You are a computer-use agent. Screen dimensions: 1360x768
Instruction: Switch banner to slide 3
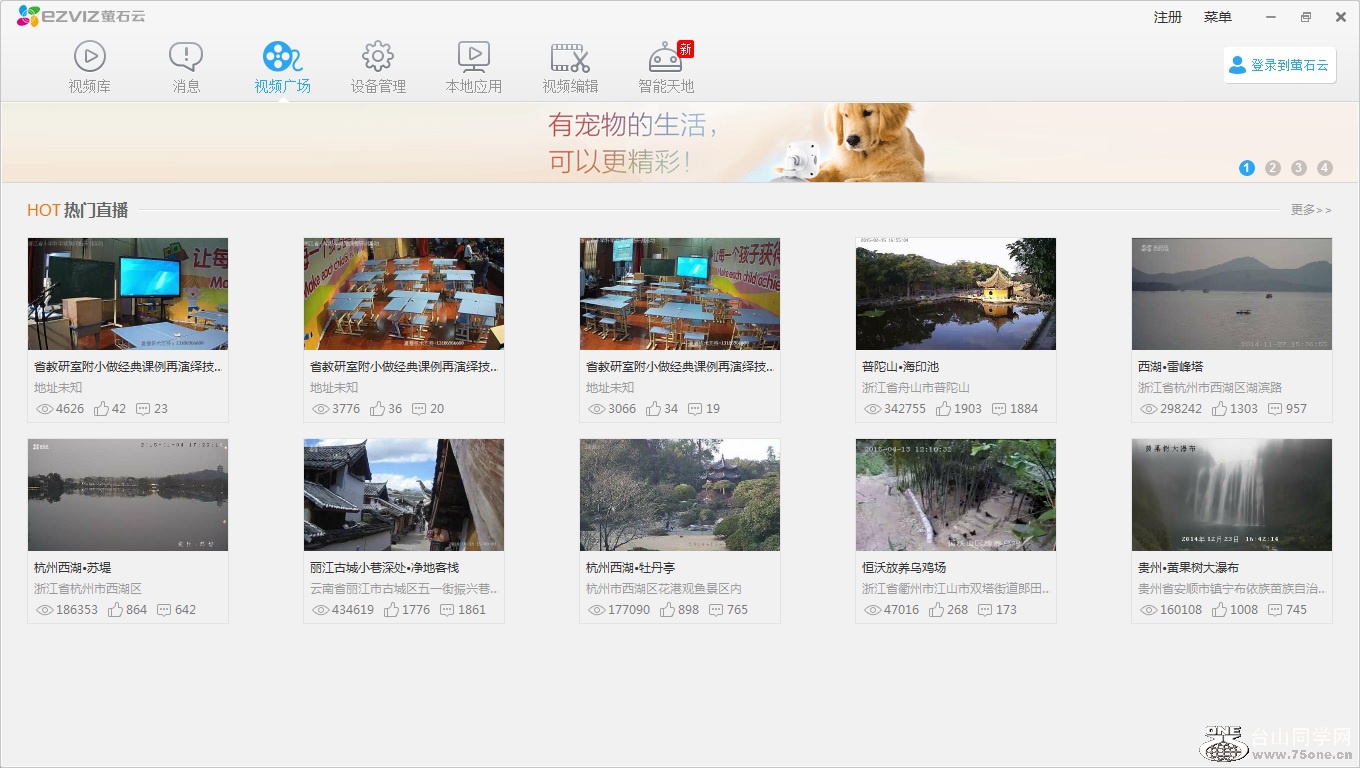(1299, 168)
